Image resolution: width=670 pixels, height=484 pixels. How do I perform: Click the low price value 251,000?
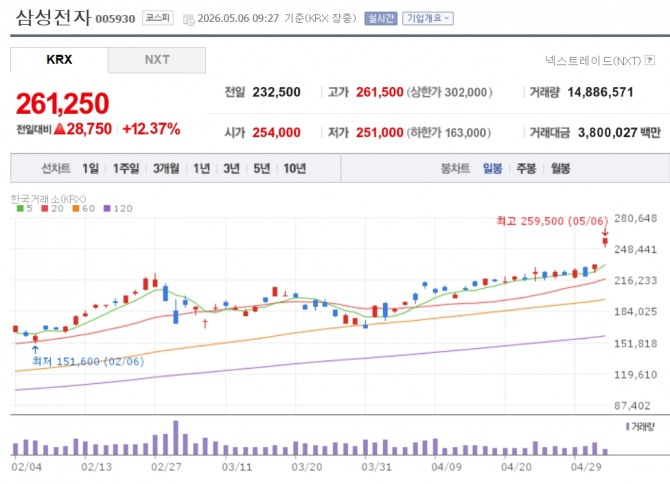click(x=379, y=132)
